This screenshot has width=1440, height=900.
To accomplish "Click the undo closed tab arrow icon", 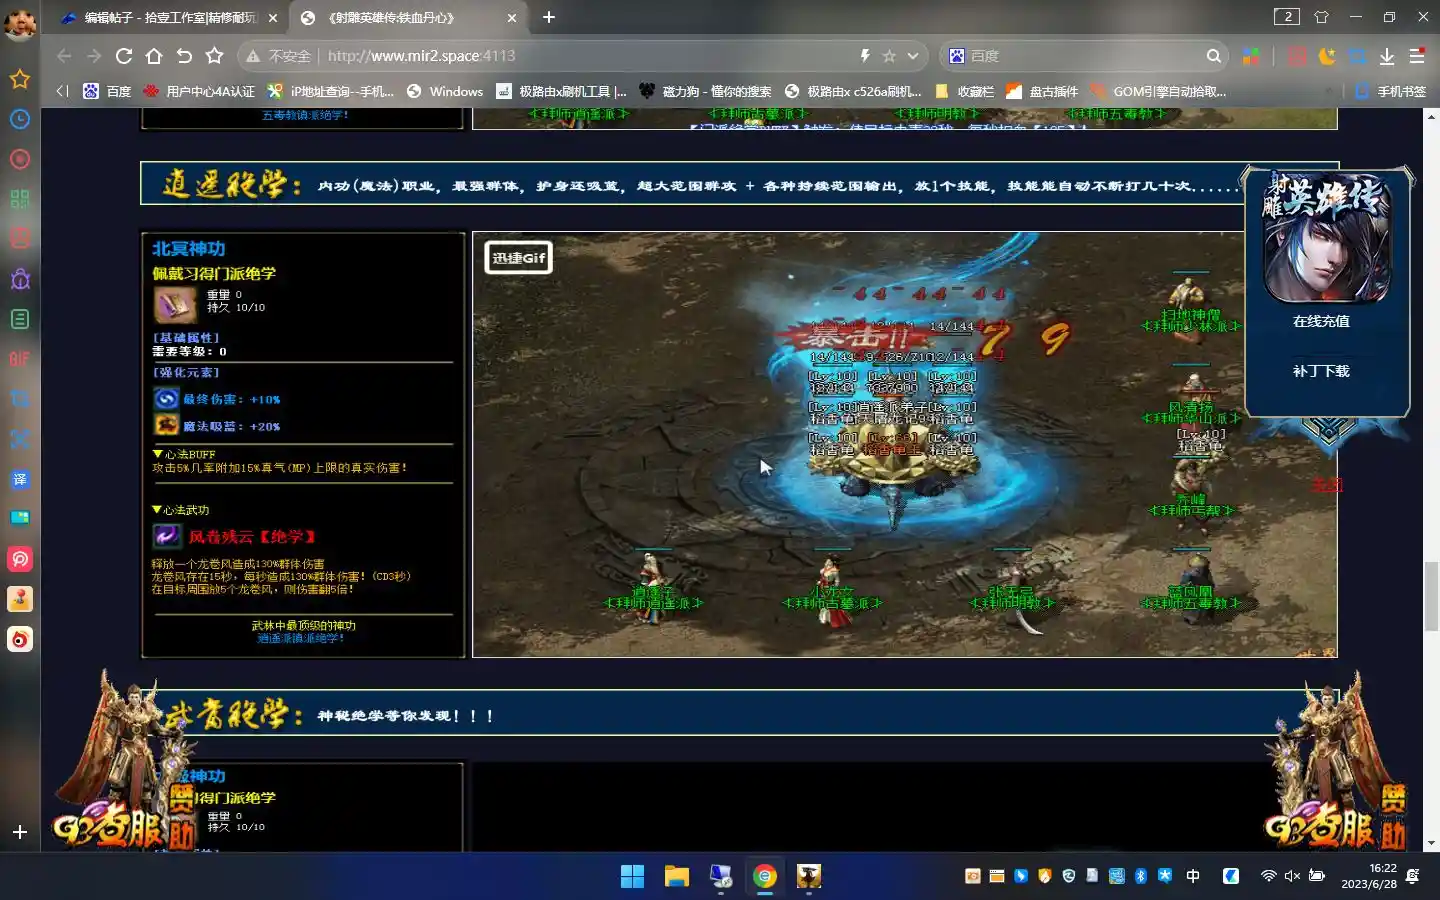I will pyautogui.click(x=184, y=56).
